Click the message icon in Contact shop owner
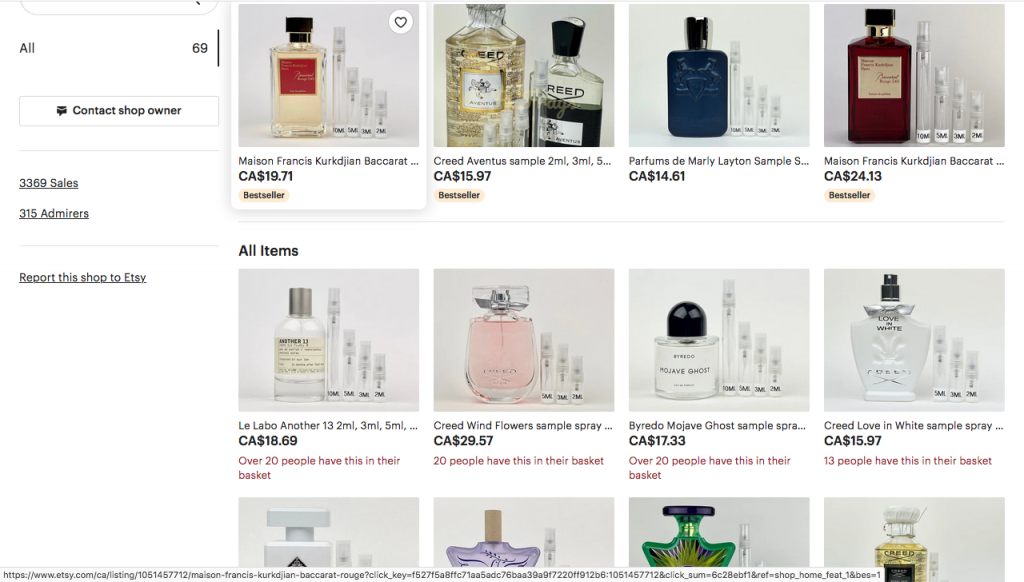Screen dimensions: 1024x582 (61, 111)
